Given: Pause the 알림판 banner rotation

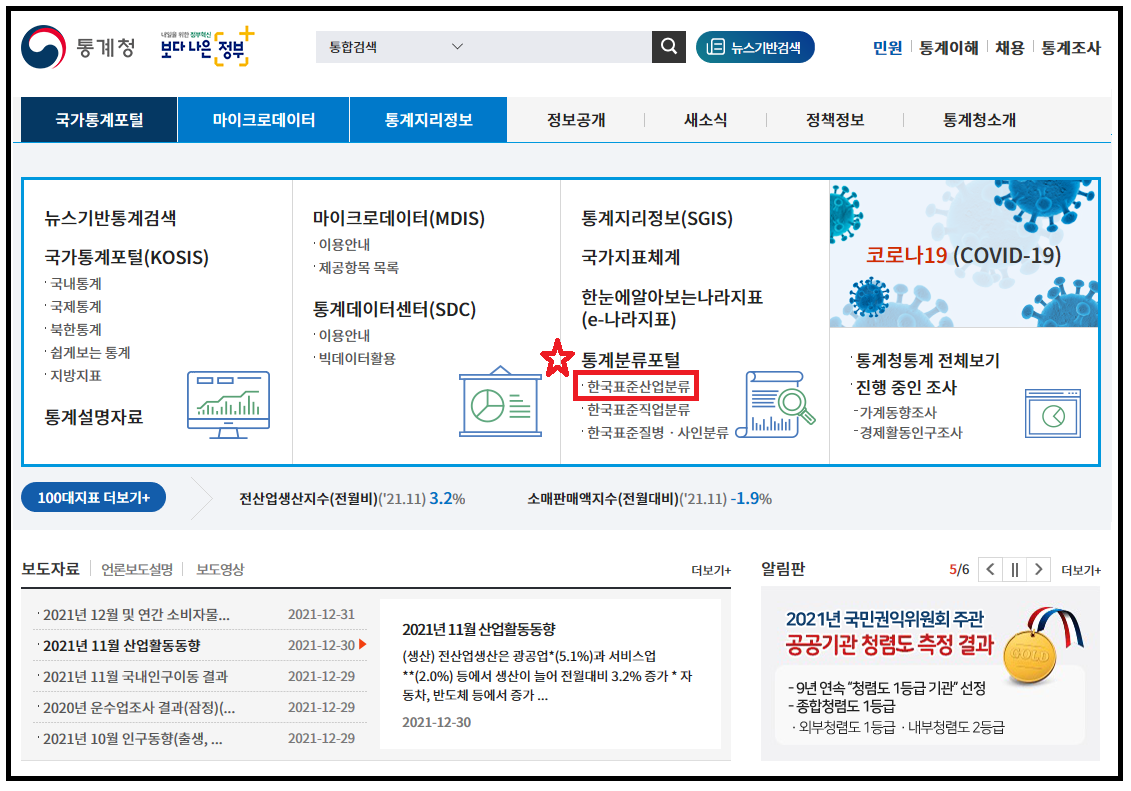Looking at the screenshot, I should [x=1014, y=570].
